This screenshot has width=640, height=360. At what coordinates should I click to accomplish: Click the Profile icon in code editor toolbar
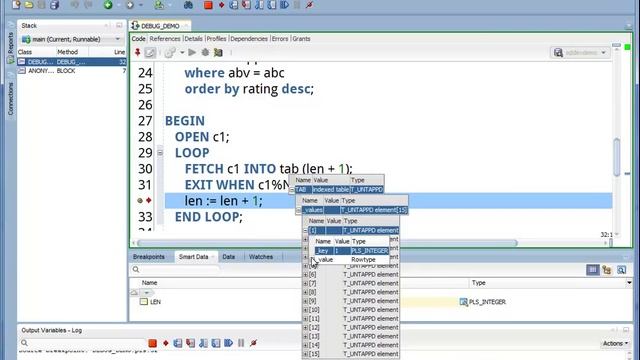tap(218, 52)
